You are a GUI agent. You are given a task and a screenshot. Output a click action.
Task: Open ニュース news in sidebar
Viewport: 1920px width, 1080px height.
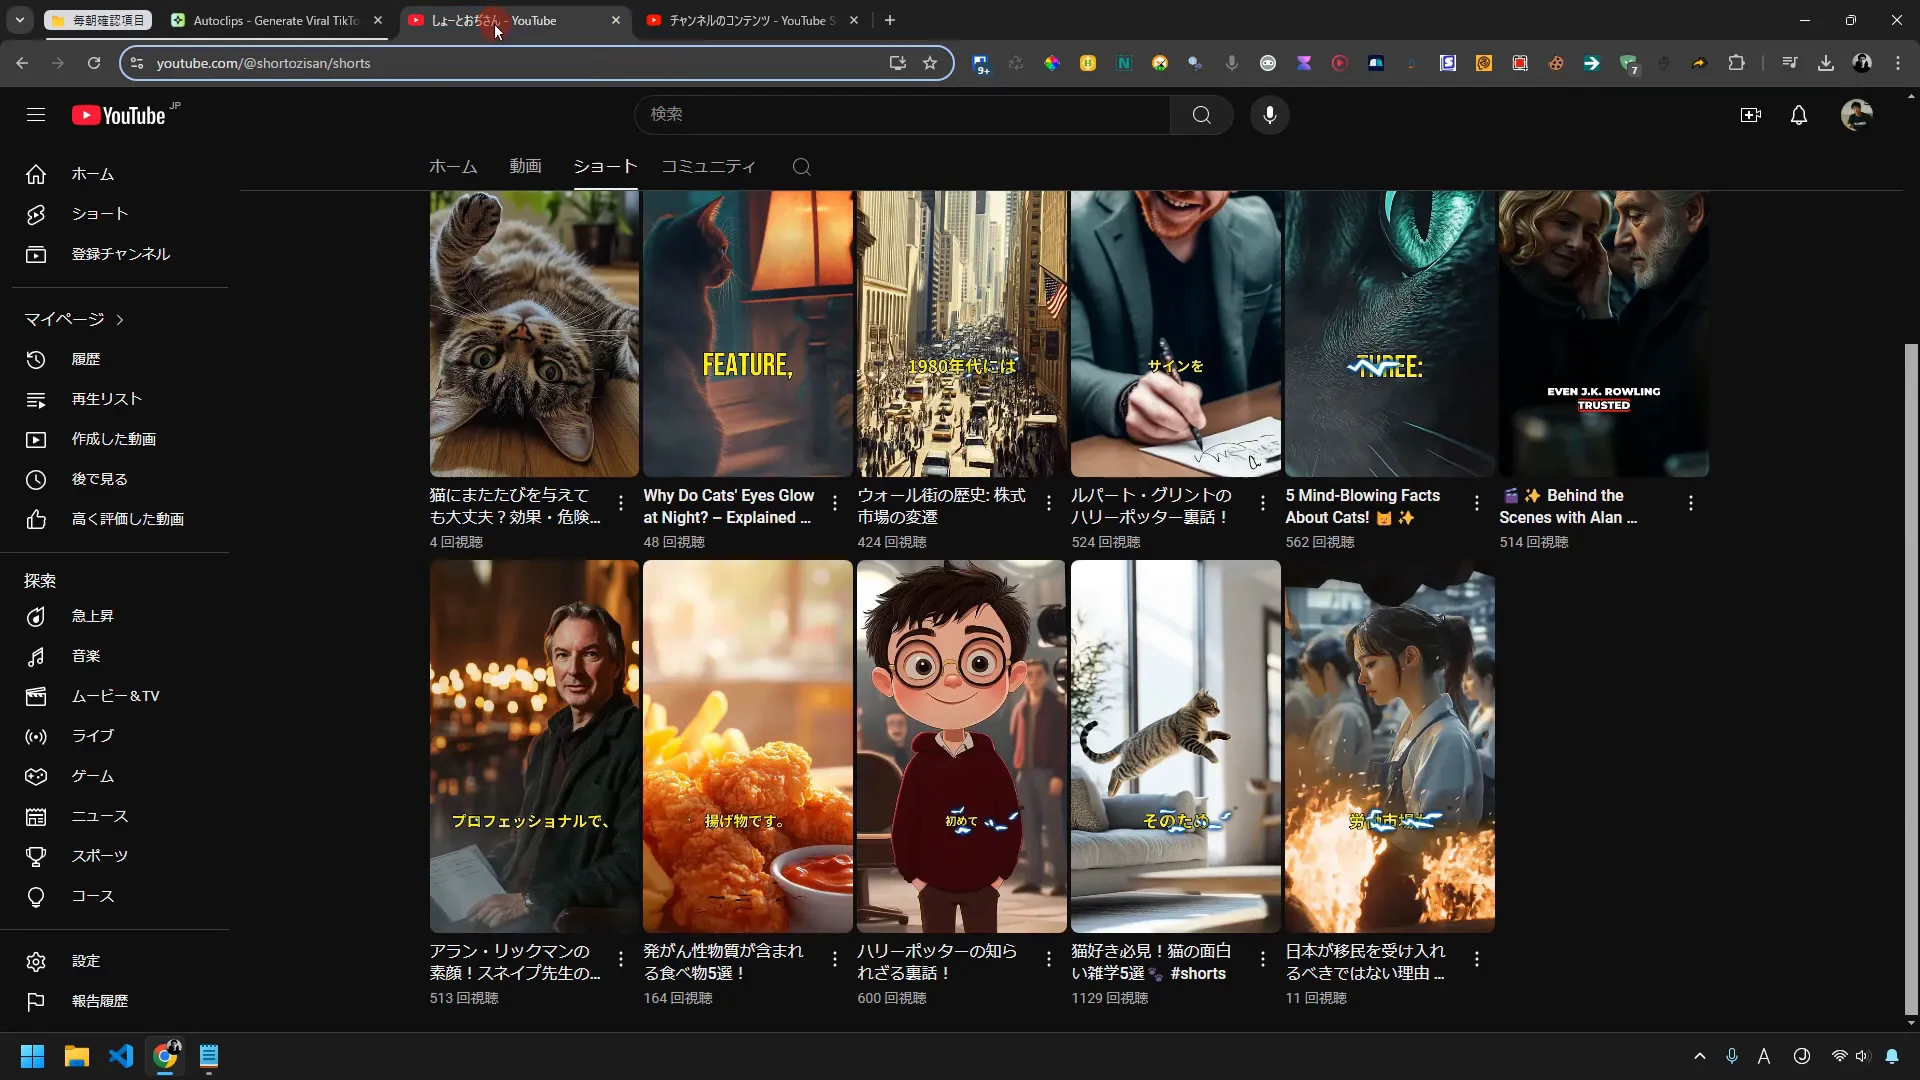coord(120,816)
